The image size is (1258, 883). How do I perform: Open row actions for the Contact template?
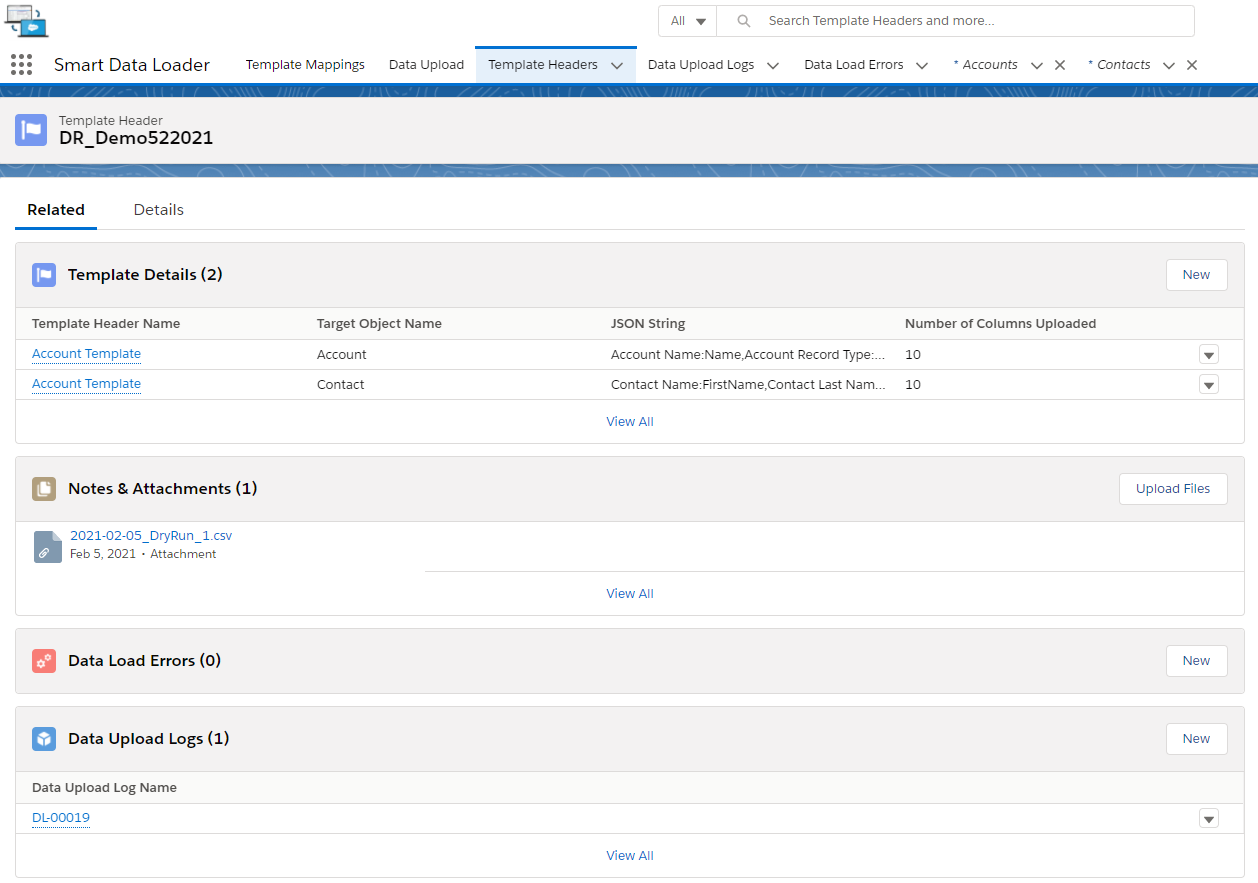1209,385
